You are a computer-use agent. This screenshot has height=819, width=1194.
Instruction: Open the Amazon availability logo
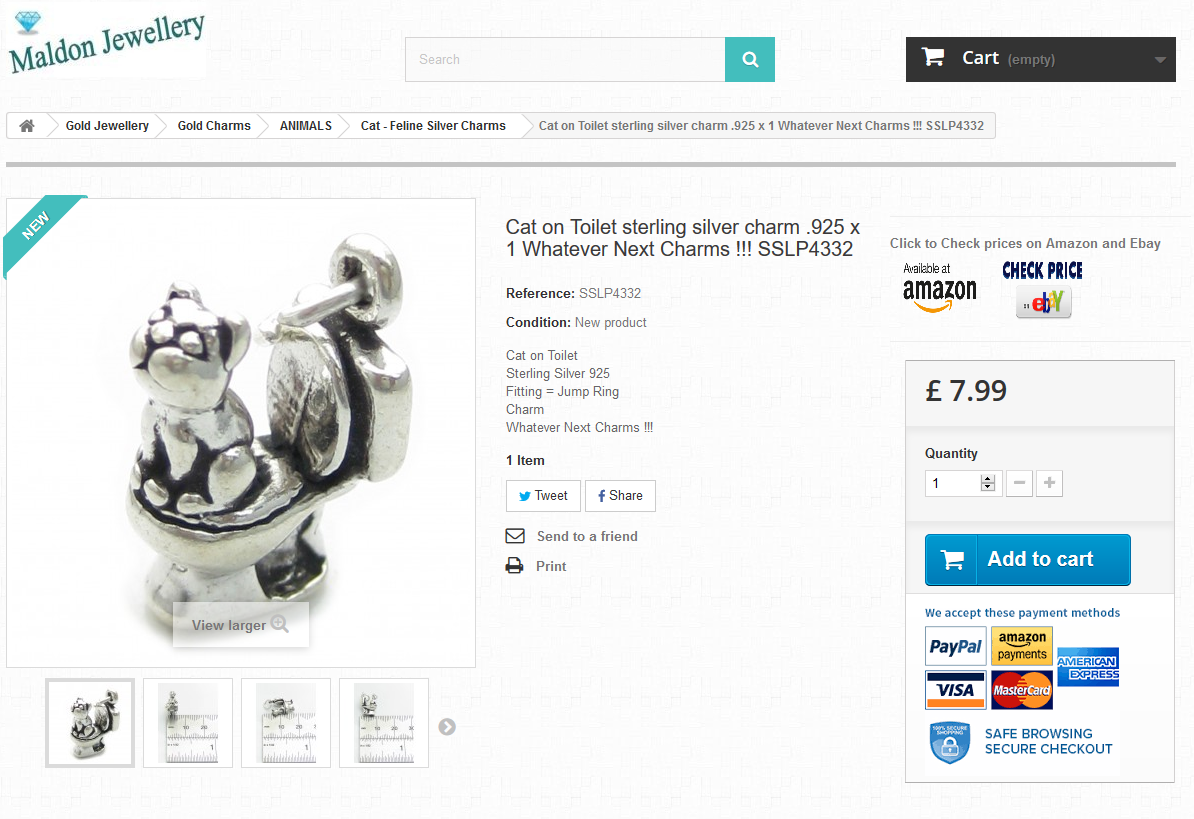point(939,288)
